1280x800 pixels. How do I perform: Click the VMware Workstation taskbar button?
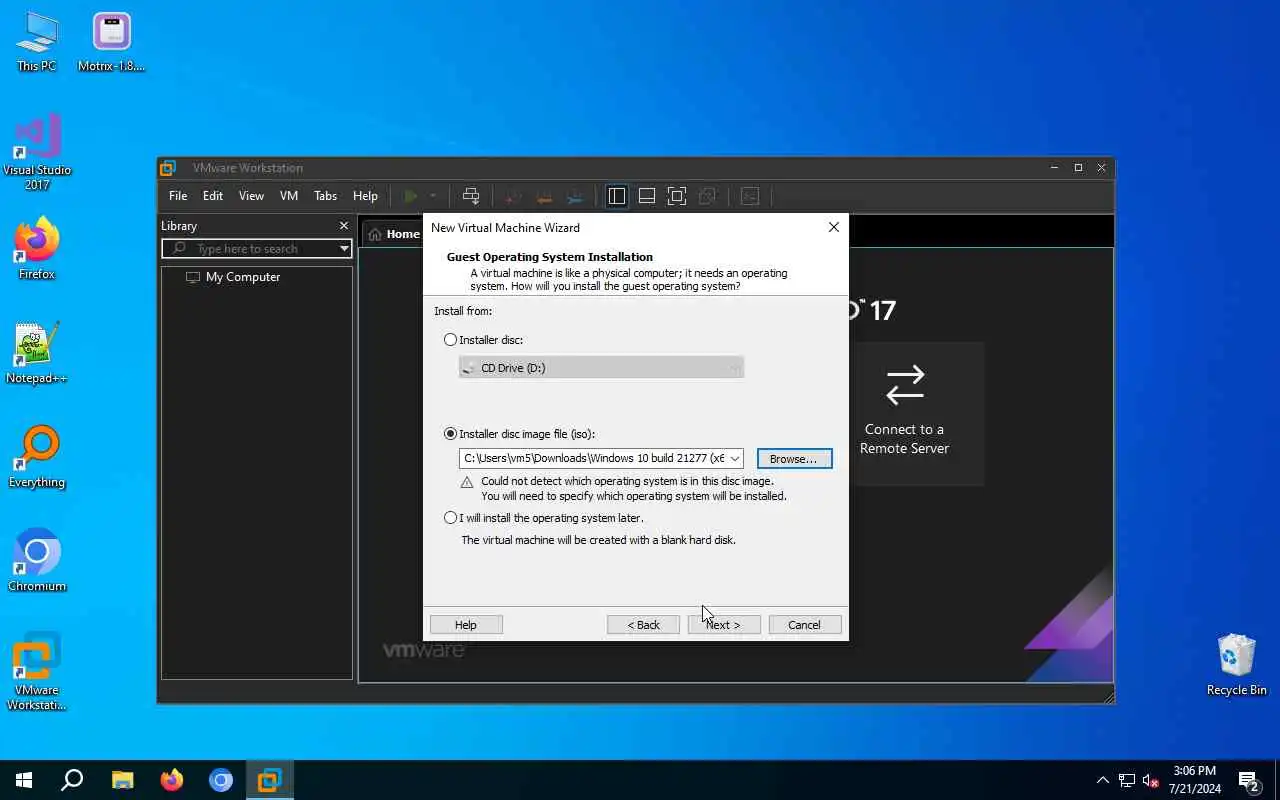[270, 780]
